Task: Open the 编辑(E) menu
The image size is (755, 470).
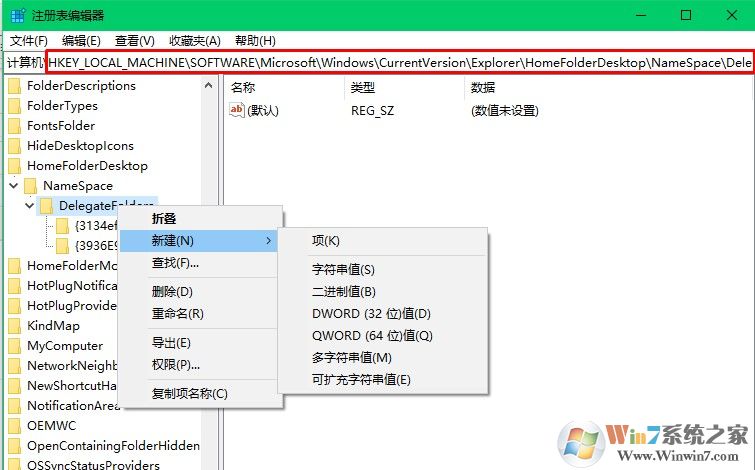Action: click(x=81, y=41)
